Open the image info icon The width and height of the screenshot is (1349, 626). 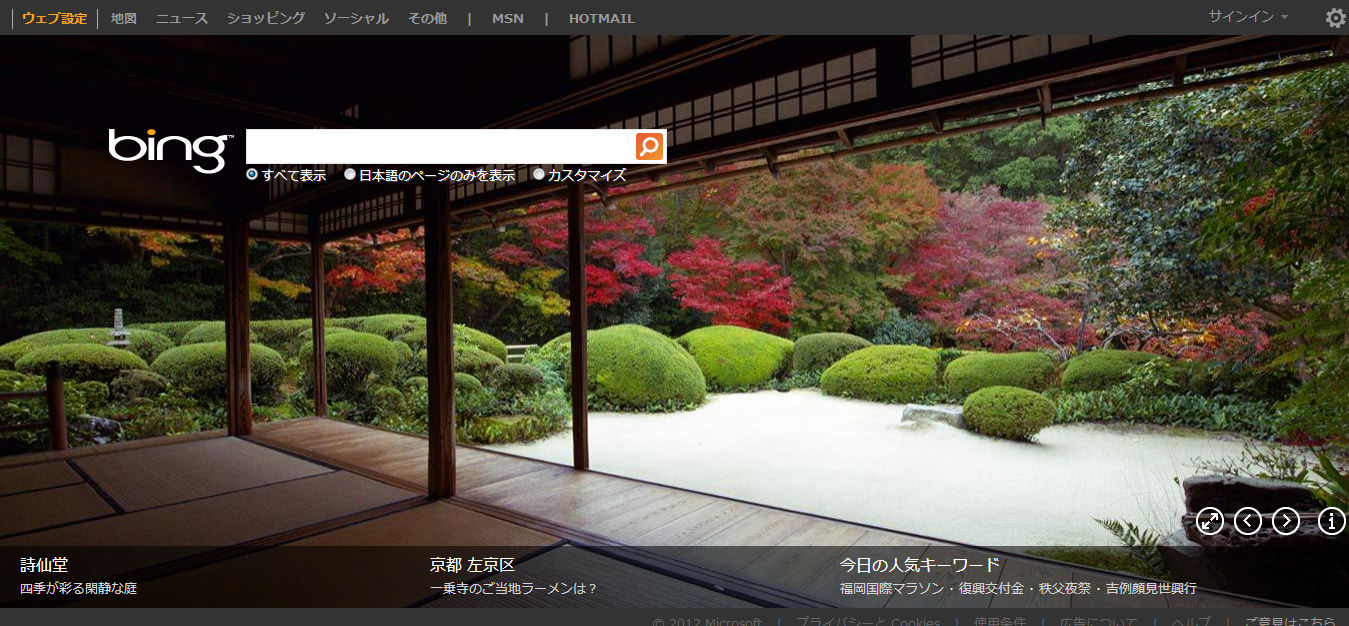point(1331,521)
